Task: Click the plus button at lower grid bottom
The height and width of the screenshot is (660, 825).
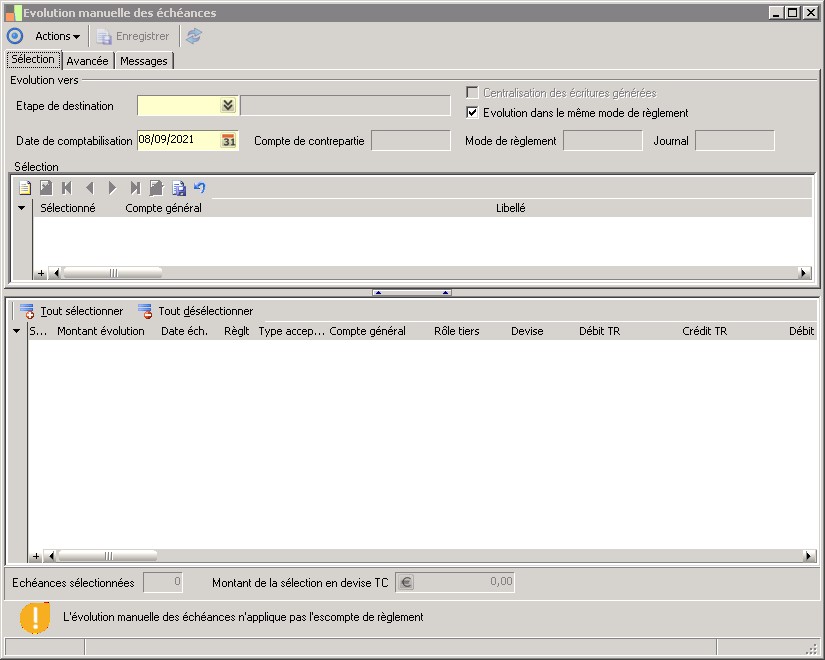Action: click(36, 556)
